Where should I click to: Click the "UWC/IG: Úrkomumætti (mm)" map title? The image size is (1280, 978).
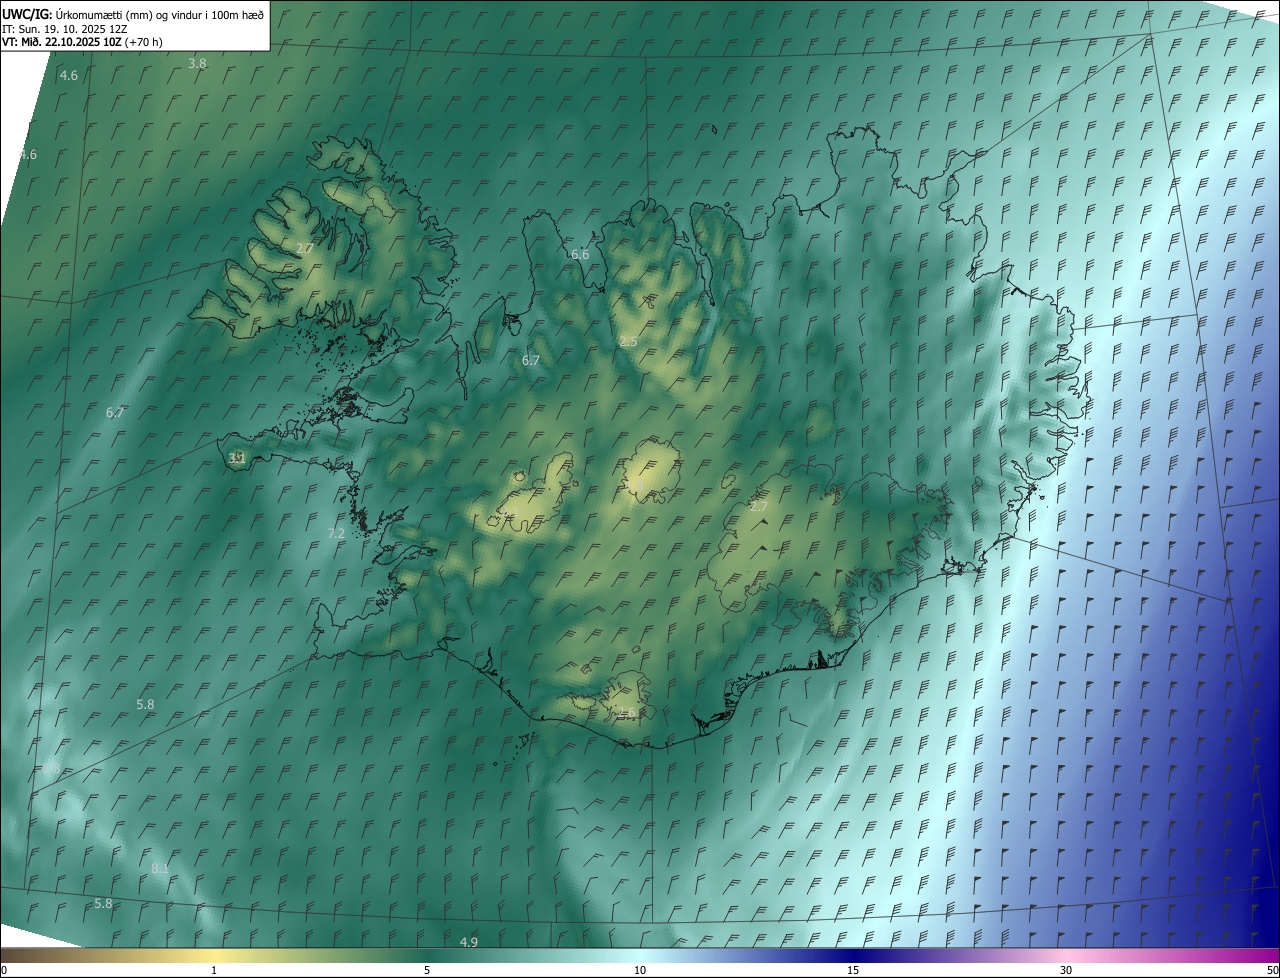click(x=133, y=14)
